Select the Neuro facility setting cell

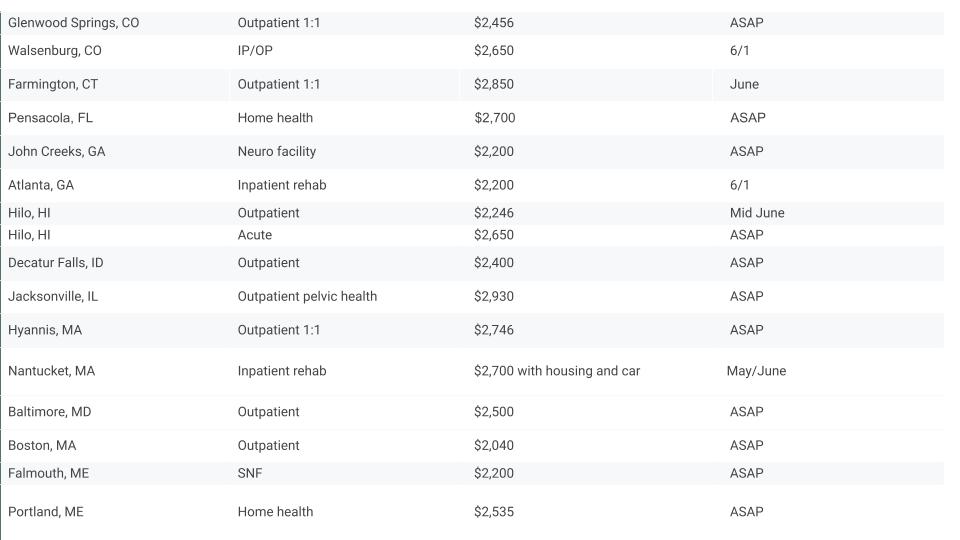pos(277,152)
